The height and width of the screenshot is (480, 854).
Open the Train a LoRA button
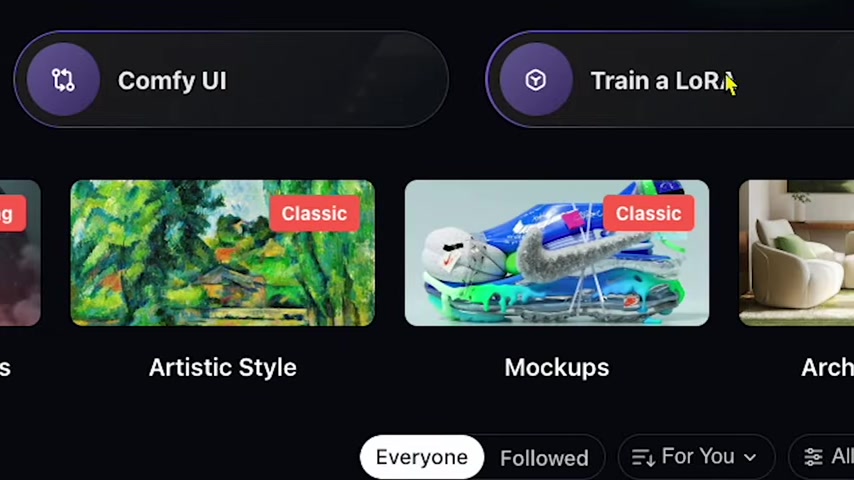click(x=670, y=80)
